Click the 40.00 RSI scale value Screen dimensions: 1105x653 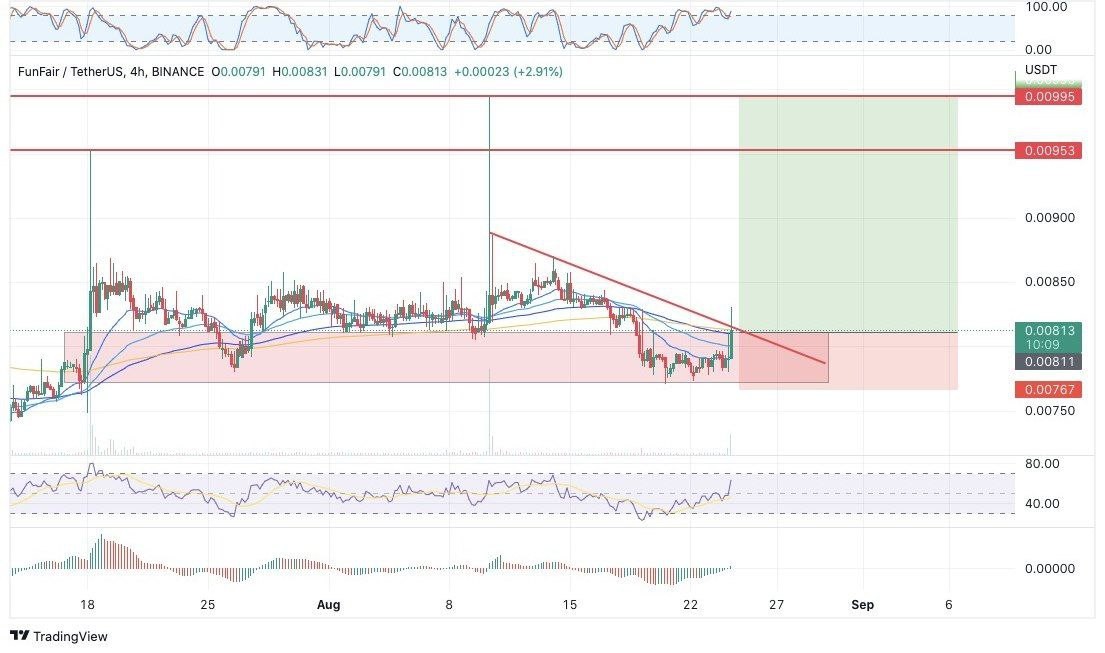tap(1042, 503)
